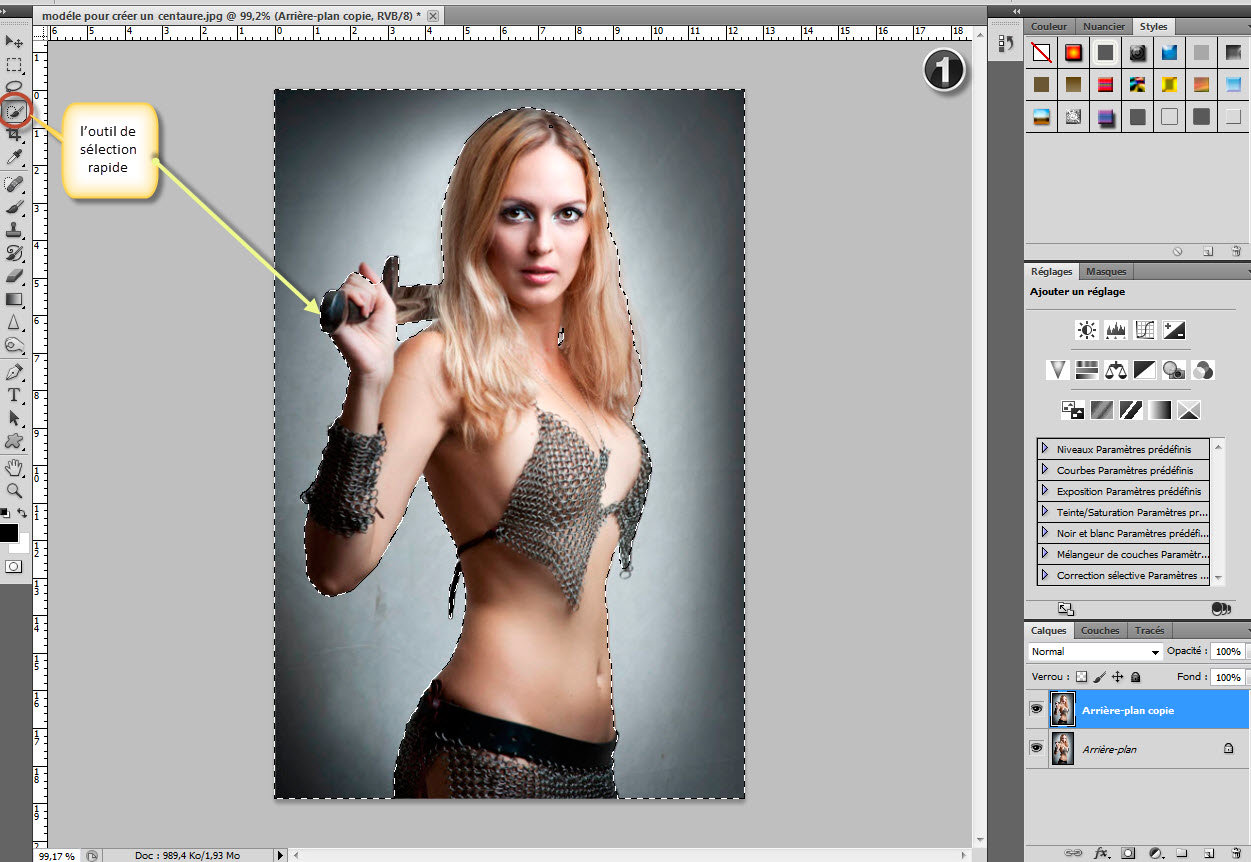The height and width of the screenshot is (862, 1251).
Task: Select the Dodge tool
Action: coord(14,345)
